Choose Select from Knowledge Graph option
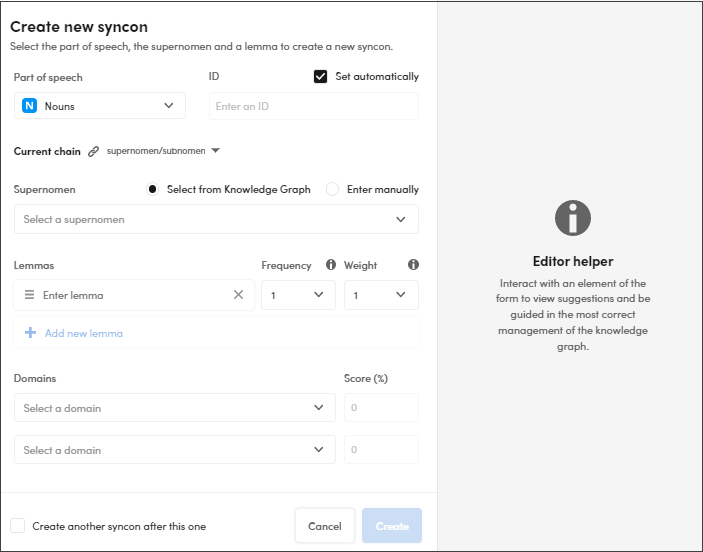Viewport: 703px width, 552px height. point(153,189)
